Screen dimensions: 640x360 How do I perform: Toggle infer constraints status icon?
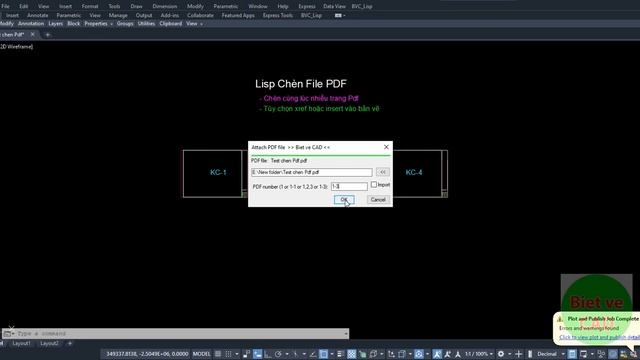(x=246, y=354)
